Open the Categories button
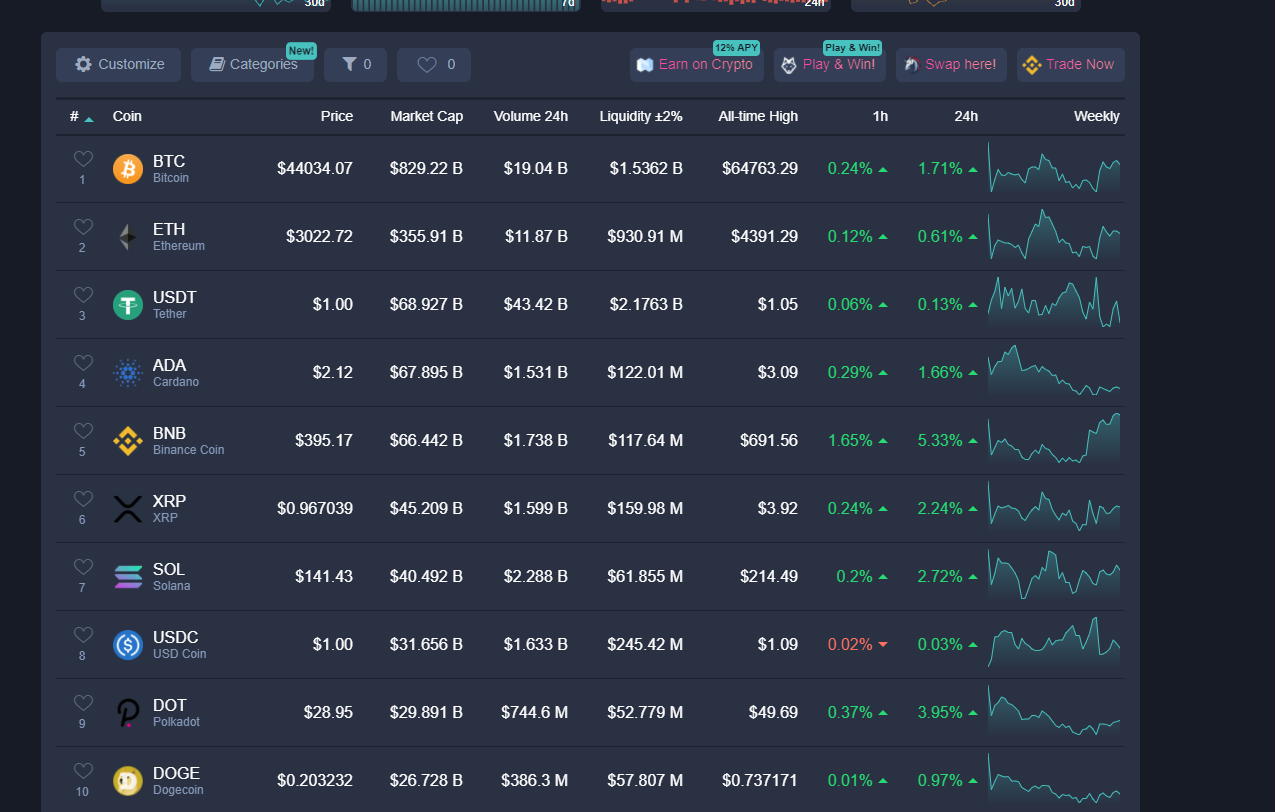 point(252,65)
